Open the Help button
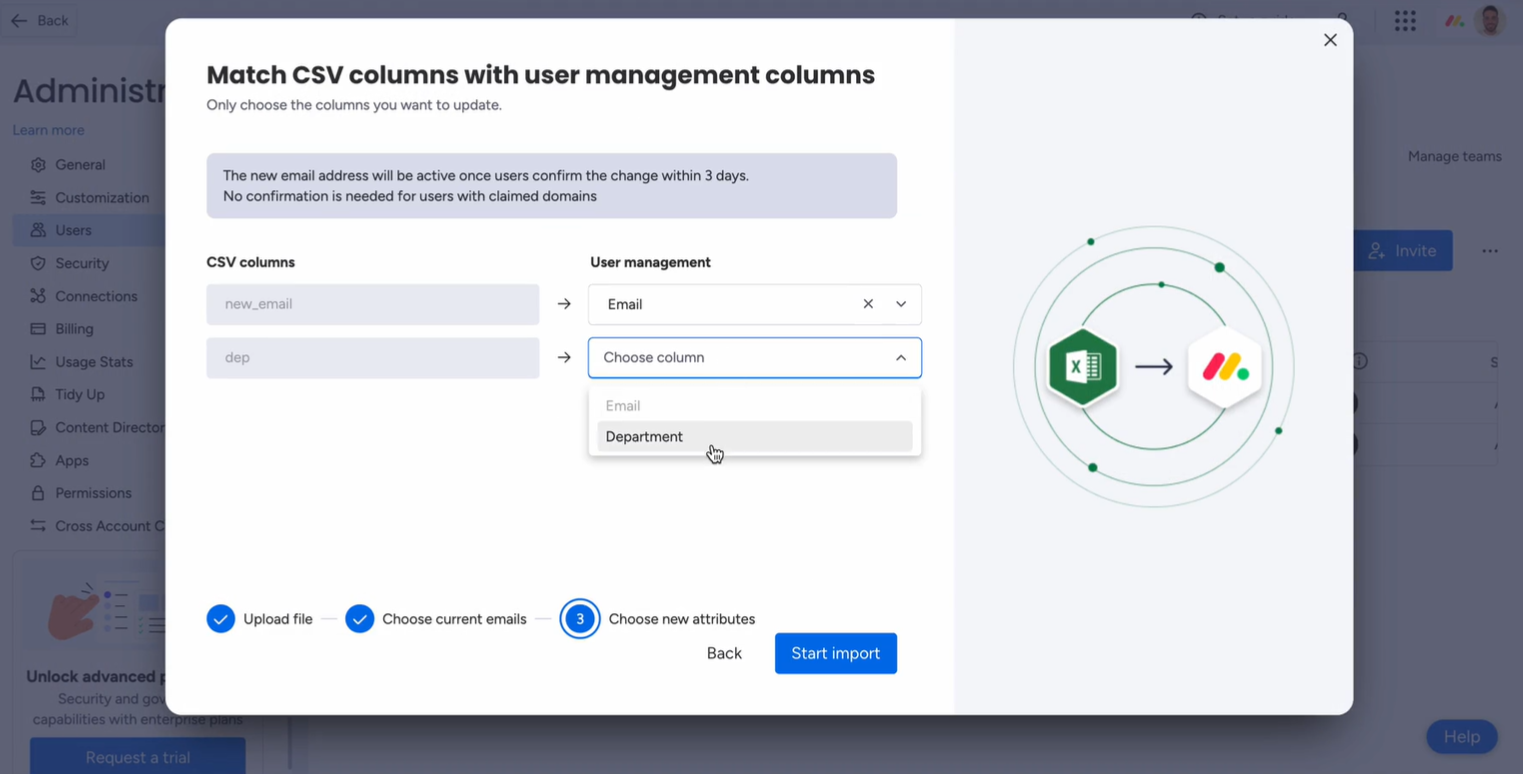Viewport: 1523px width, 774px height. pos(1461,737)
